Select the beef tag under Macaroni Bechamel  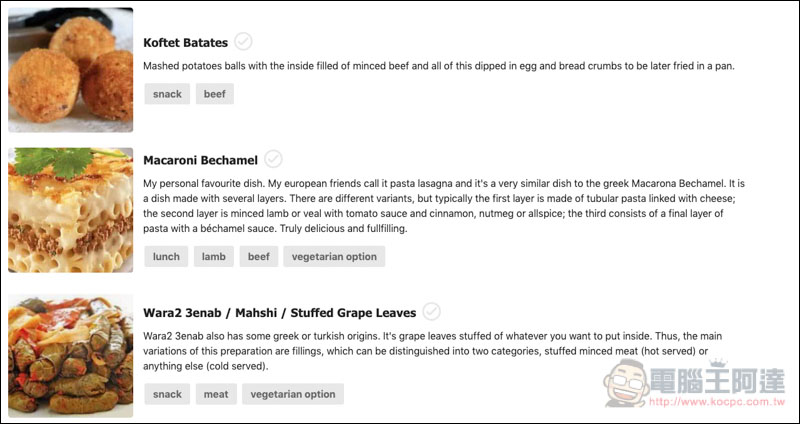pos(259,257)
